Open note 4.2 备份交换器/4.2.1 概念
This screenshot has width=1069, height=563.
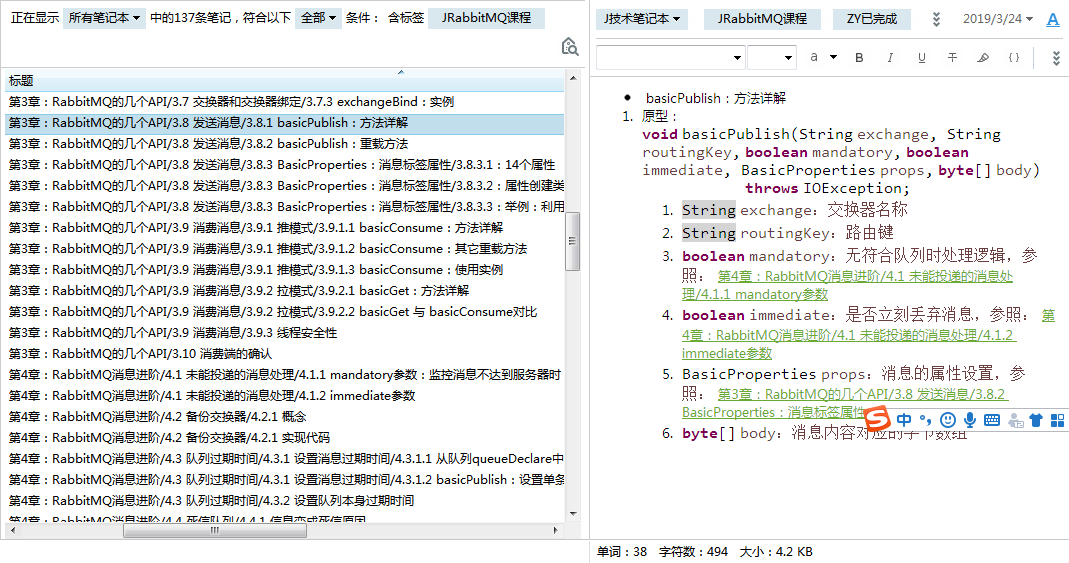pyautogui.click(x=284, y=417)
